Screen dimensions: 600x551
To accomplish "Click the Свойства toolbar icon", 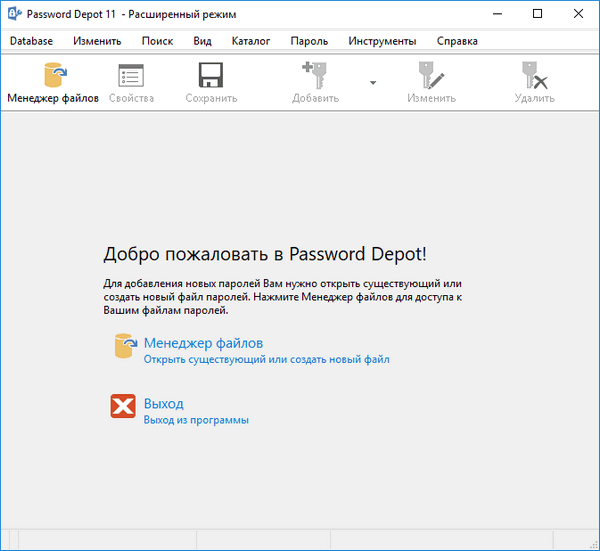I will 131,76.
